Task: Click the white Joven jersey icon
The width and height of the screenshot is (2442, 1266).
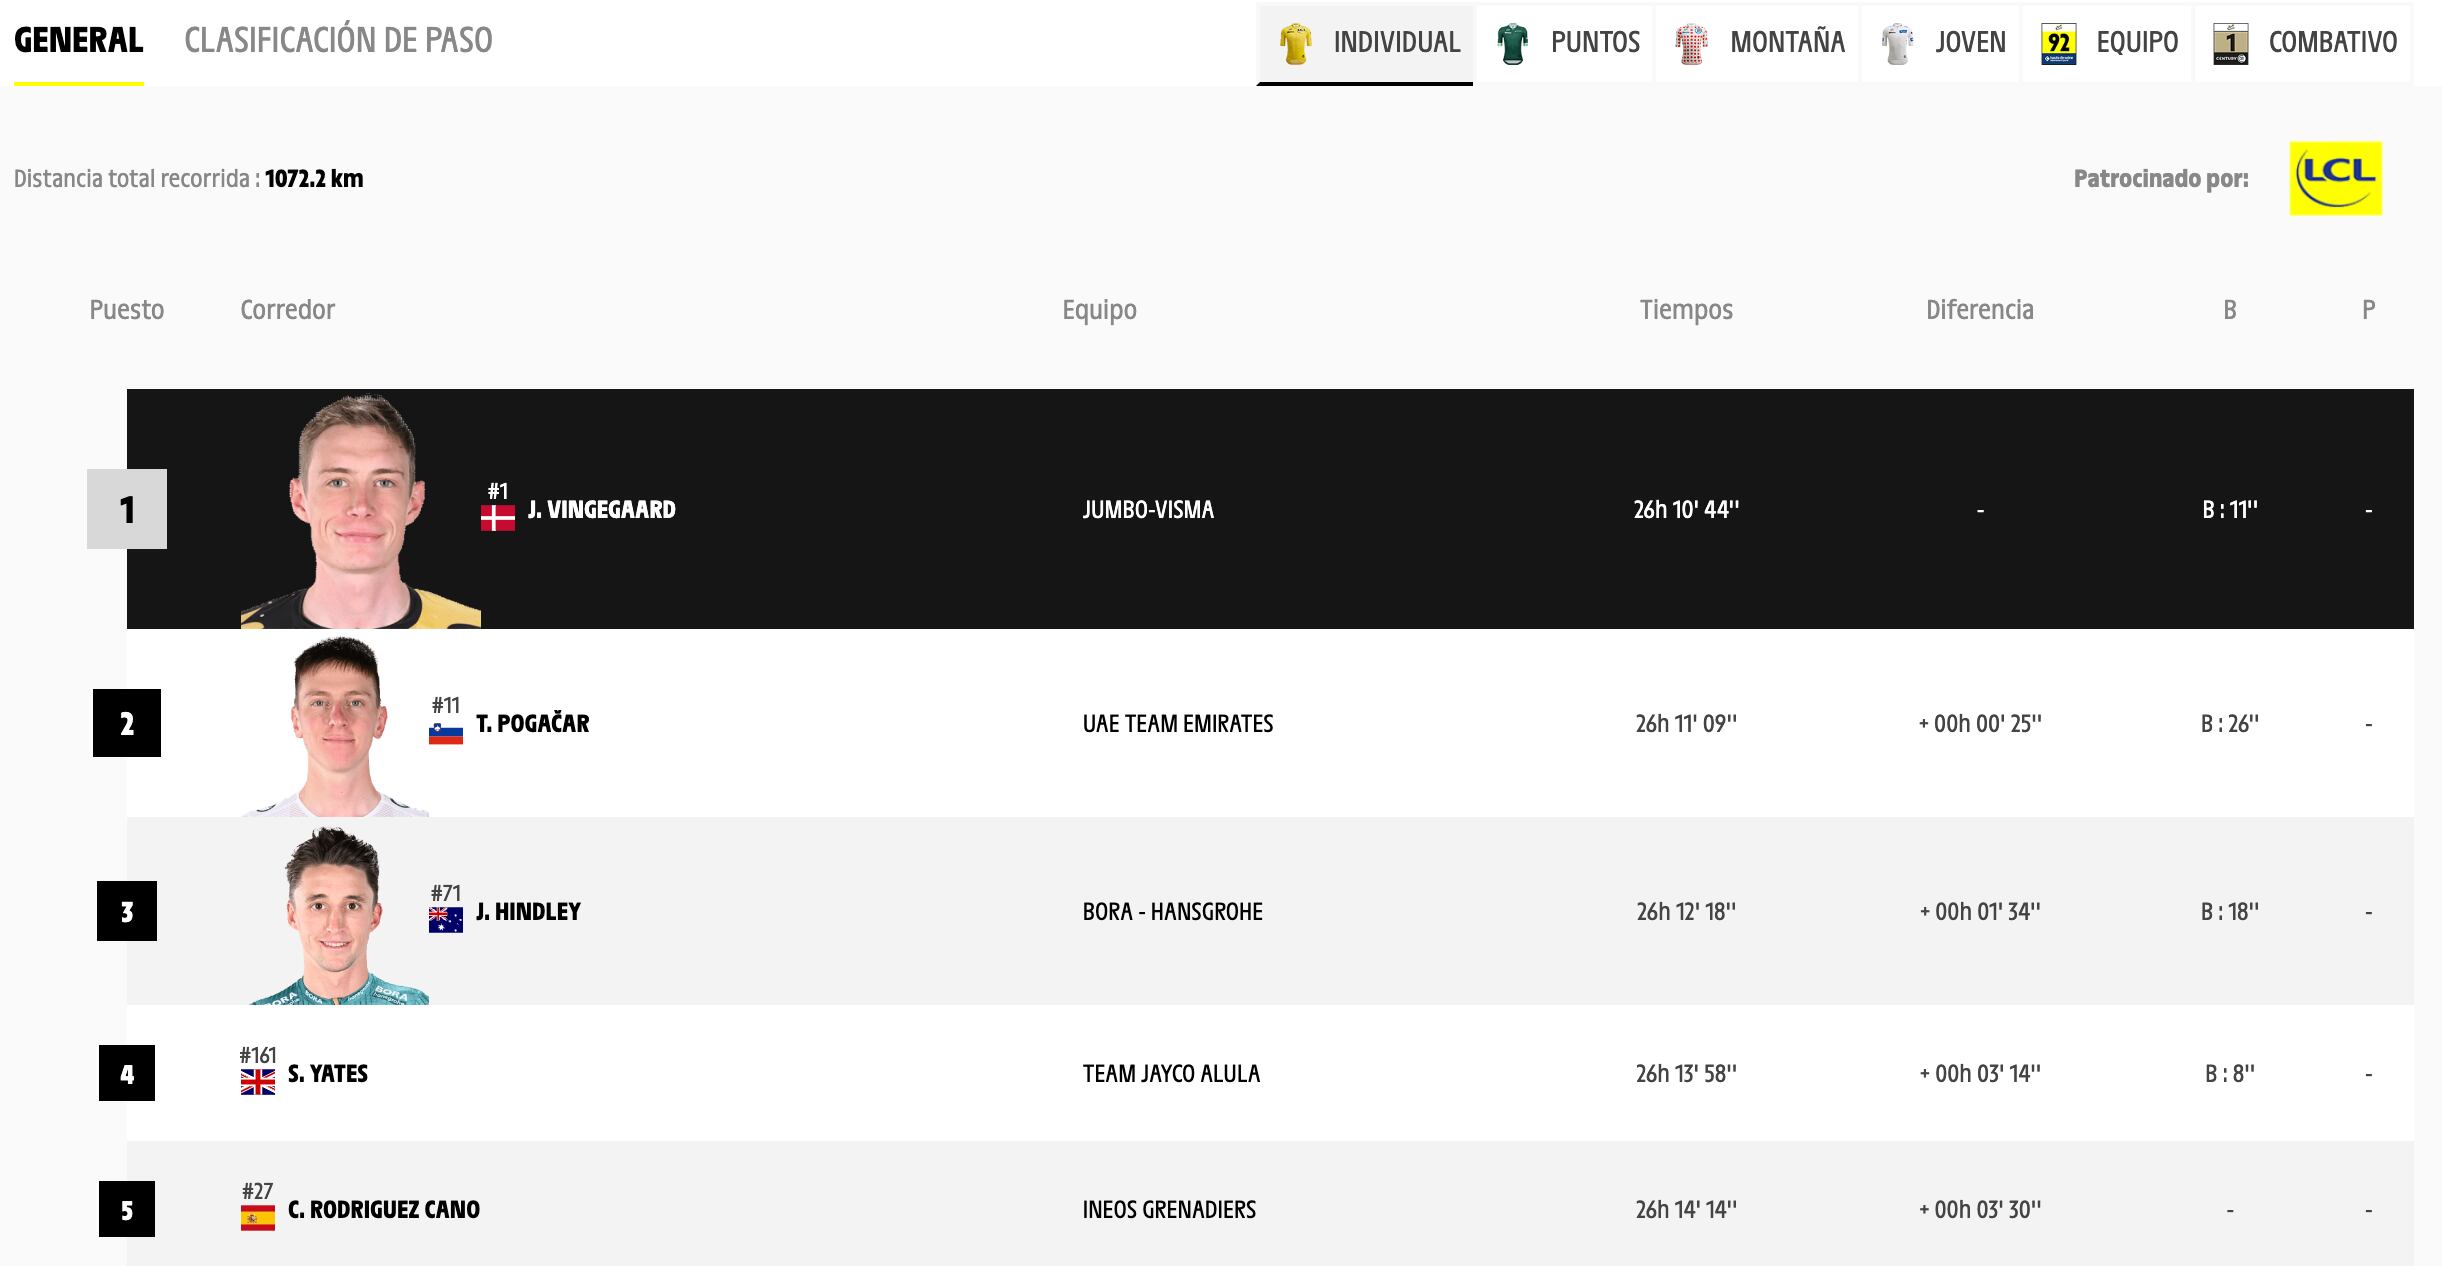Action: point(1896,44)
